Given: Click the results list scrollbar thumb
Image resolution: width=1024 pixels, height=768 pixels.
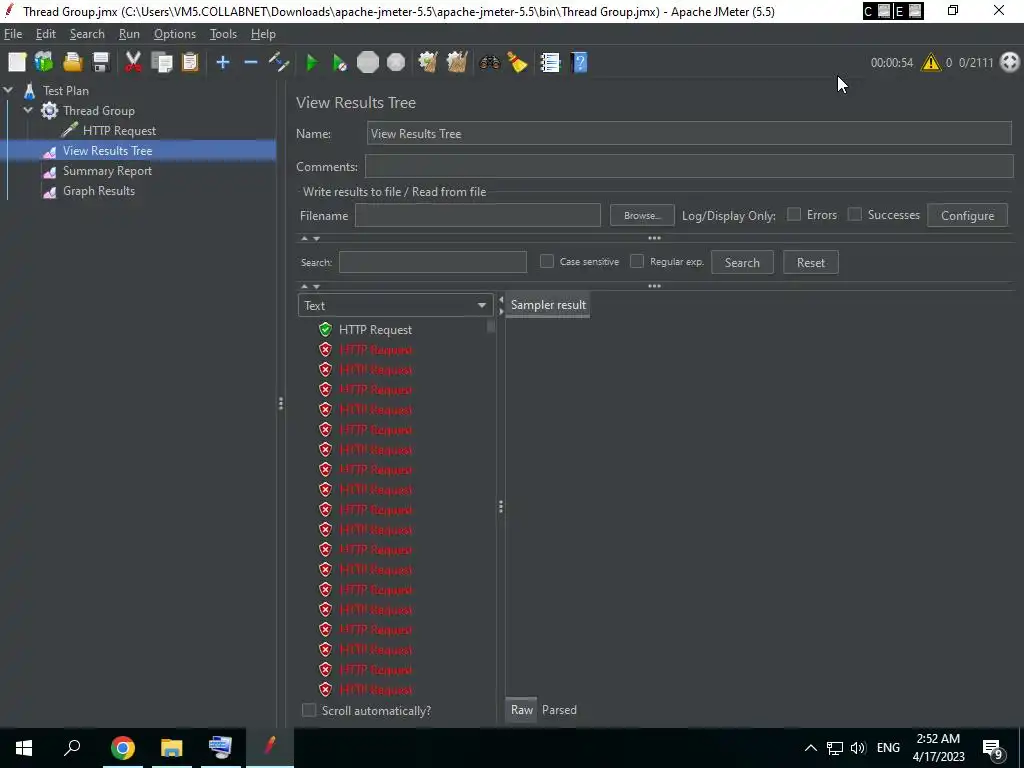Looking at the screenshot, I should pos(491,326).
